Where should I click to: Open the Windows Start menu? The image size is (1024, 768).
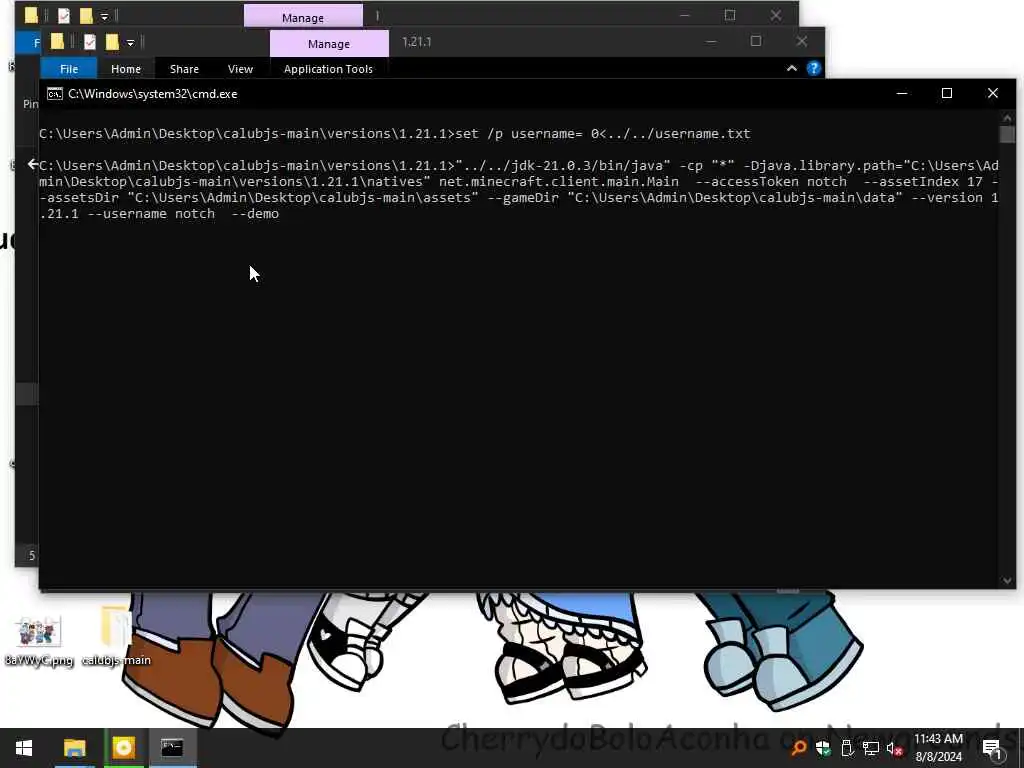tap(24, 748)
